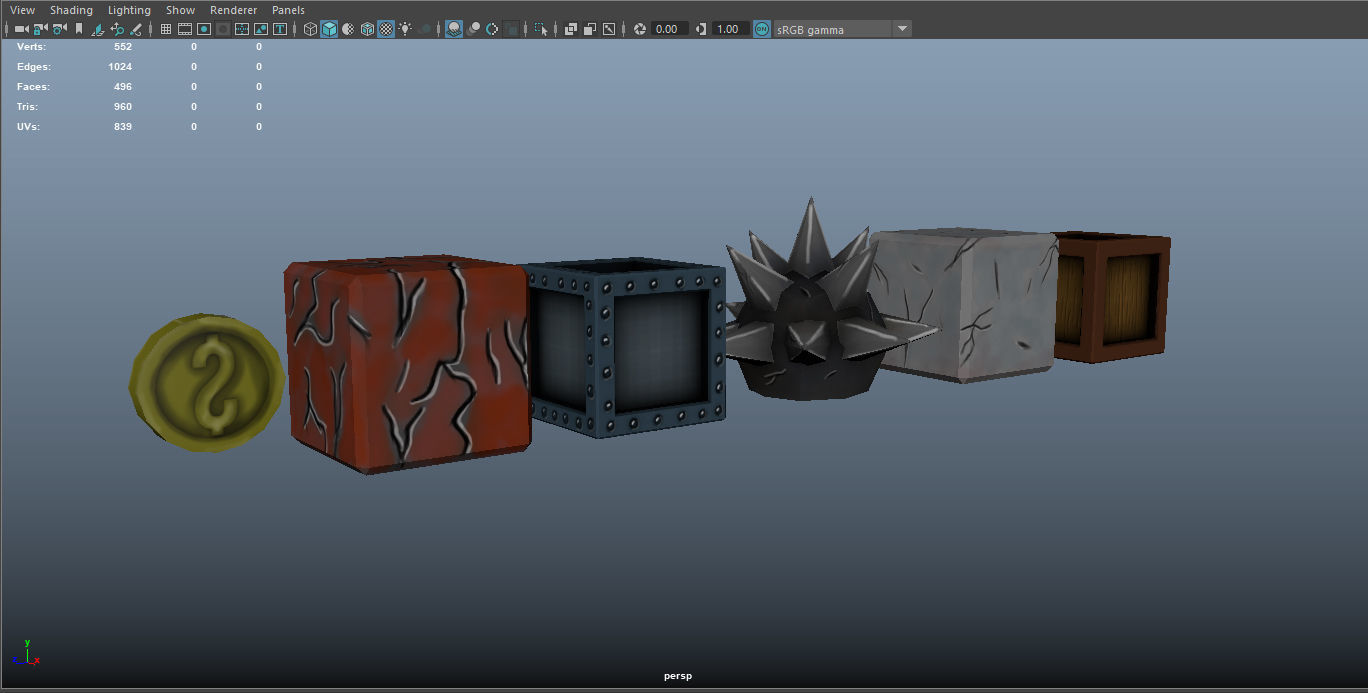The width and height of the screenshot is (1368, 693).
Task: Toggle Wireframe on Shaded icon
Action: point(367,29)
